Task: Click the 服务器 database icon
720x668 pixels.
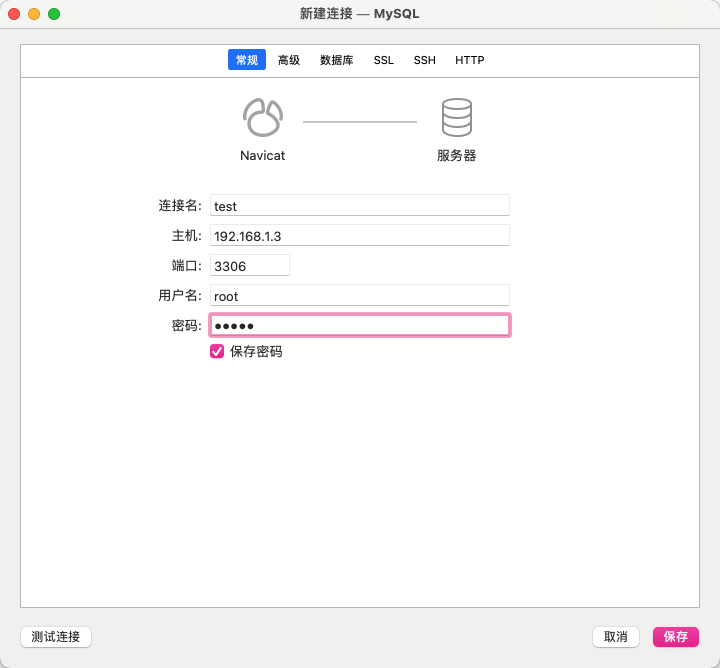Action: [x=456, y=118]
